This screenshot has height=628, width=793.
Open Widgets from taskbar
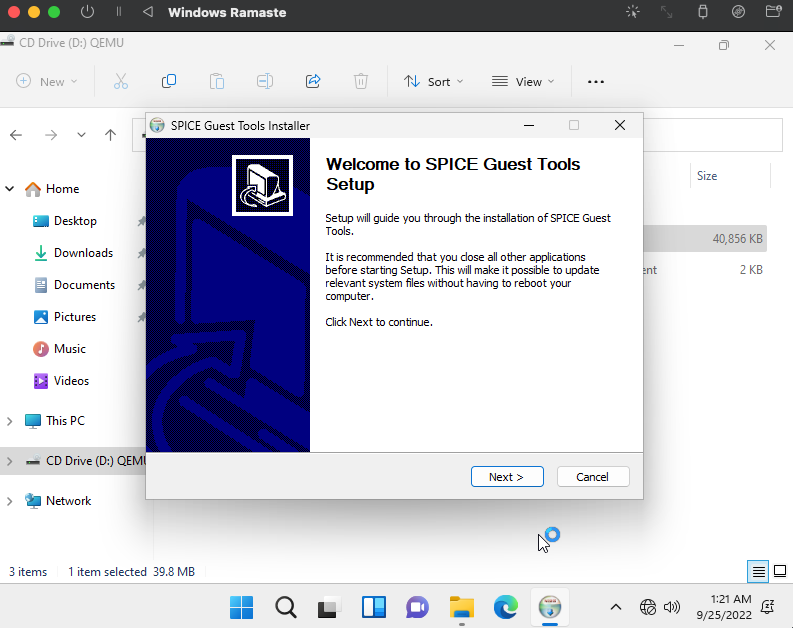click(374, 607)
